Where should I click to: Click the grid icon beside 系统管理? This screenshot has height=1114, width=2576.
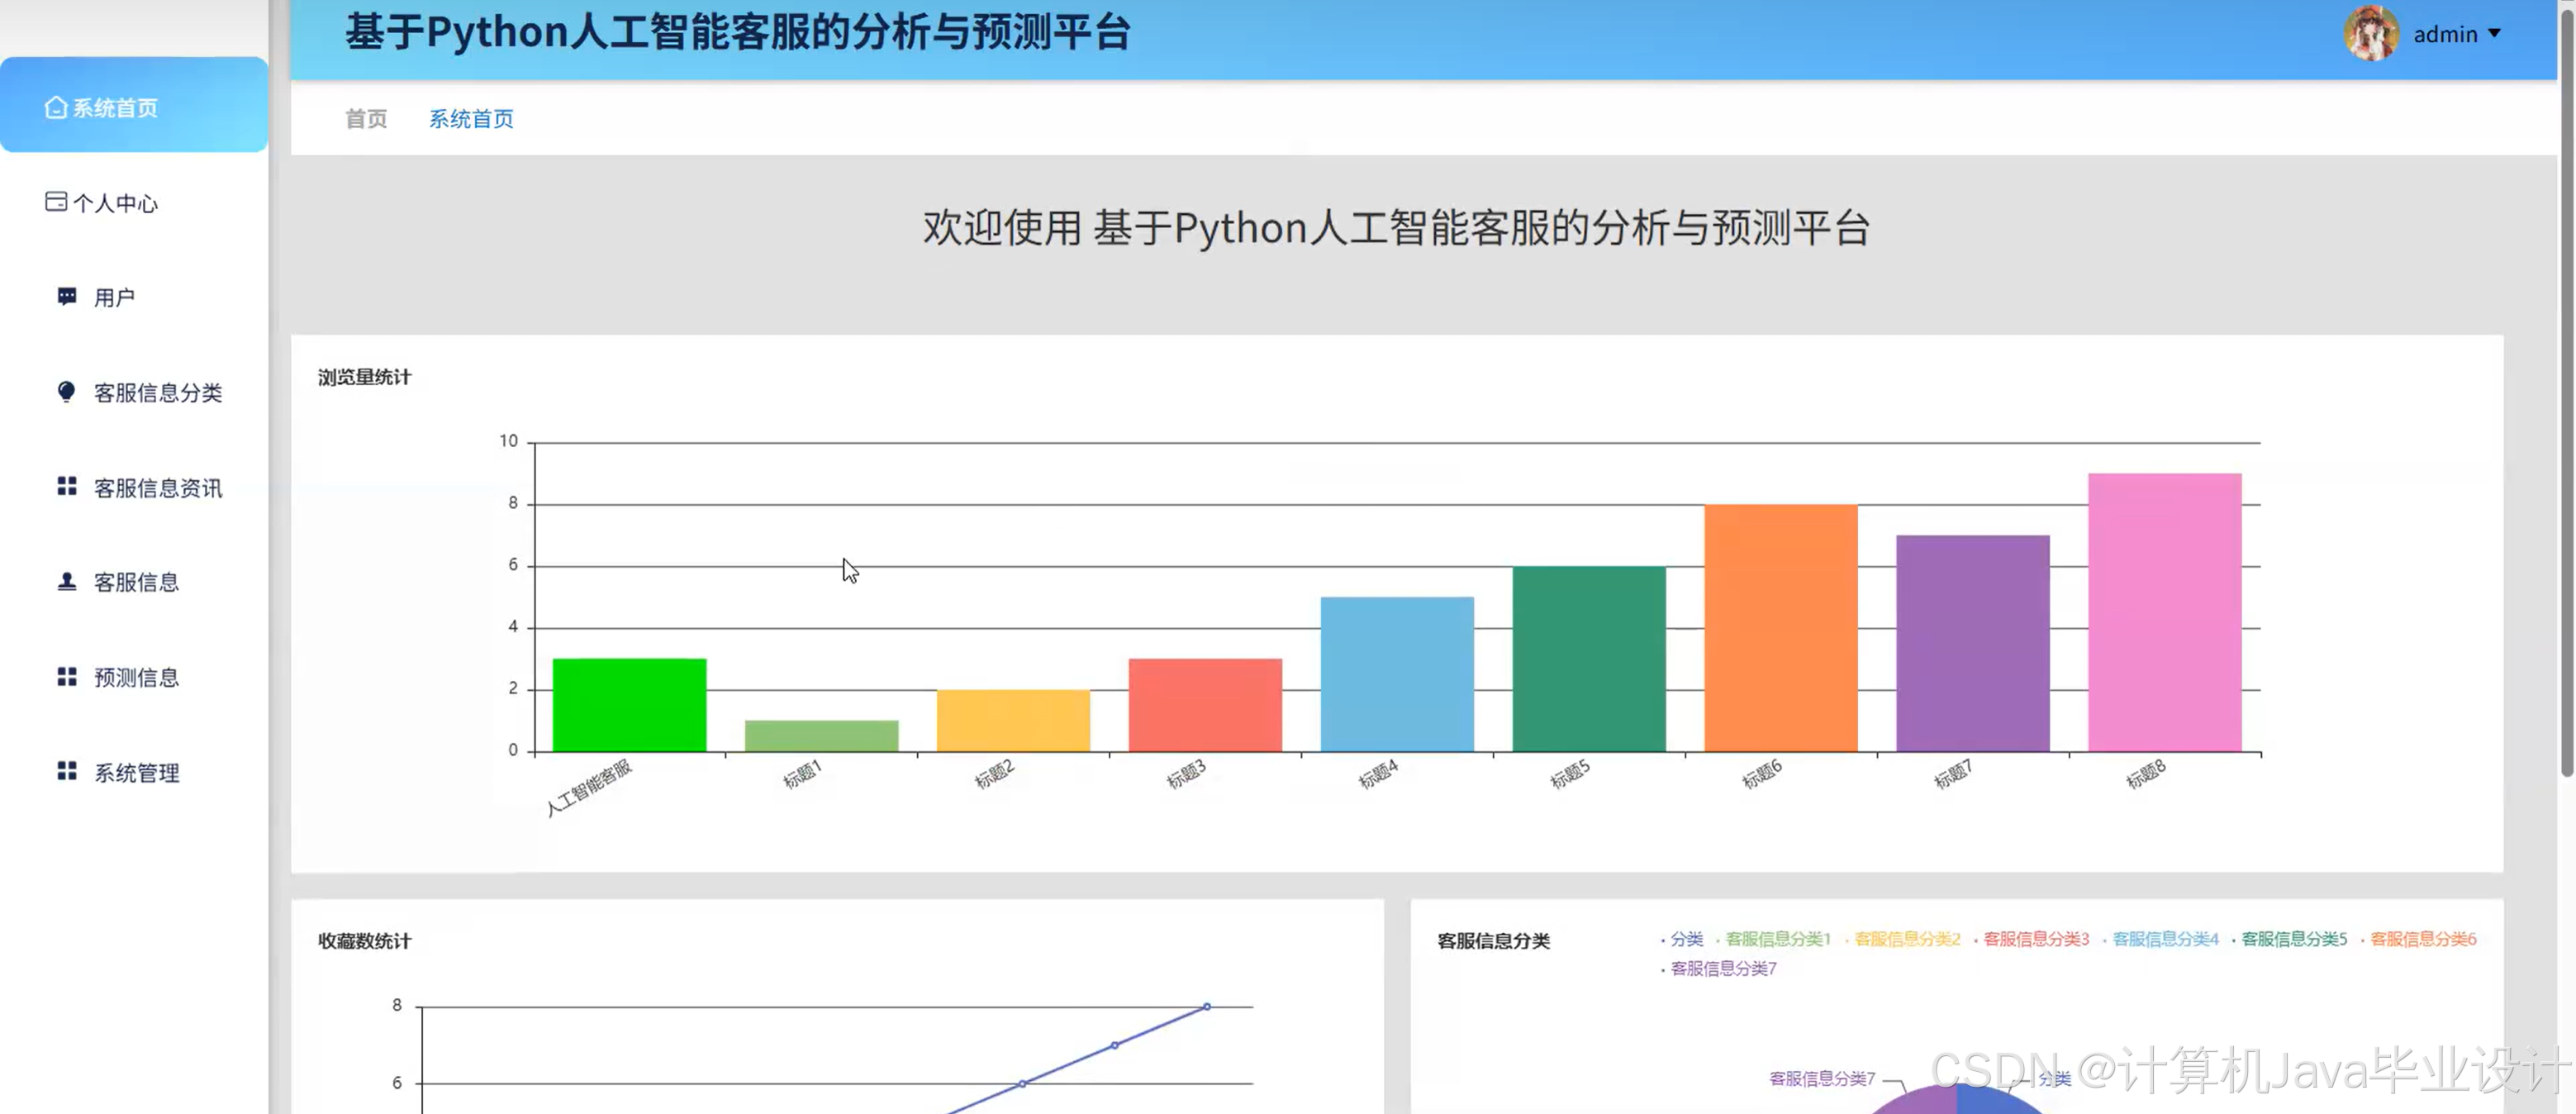pos(67,772)
